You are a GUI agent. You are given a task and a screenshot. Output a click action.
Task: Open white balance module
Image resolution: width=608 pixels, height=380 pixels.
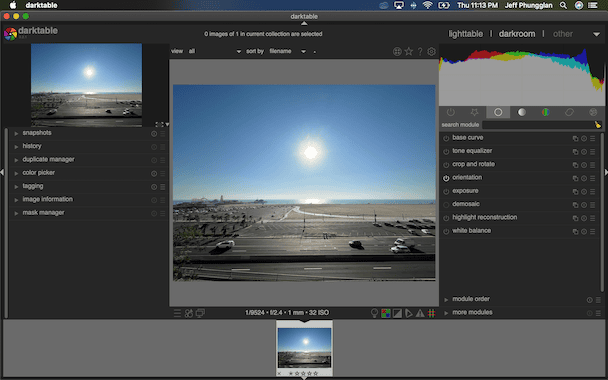coord(472,231)
